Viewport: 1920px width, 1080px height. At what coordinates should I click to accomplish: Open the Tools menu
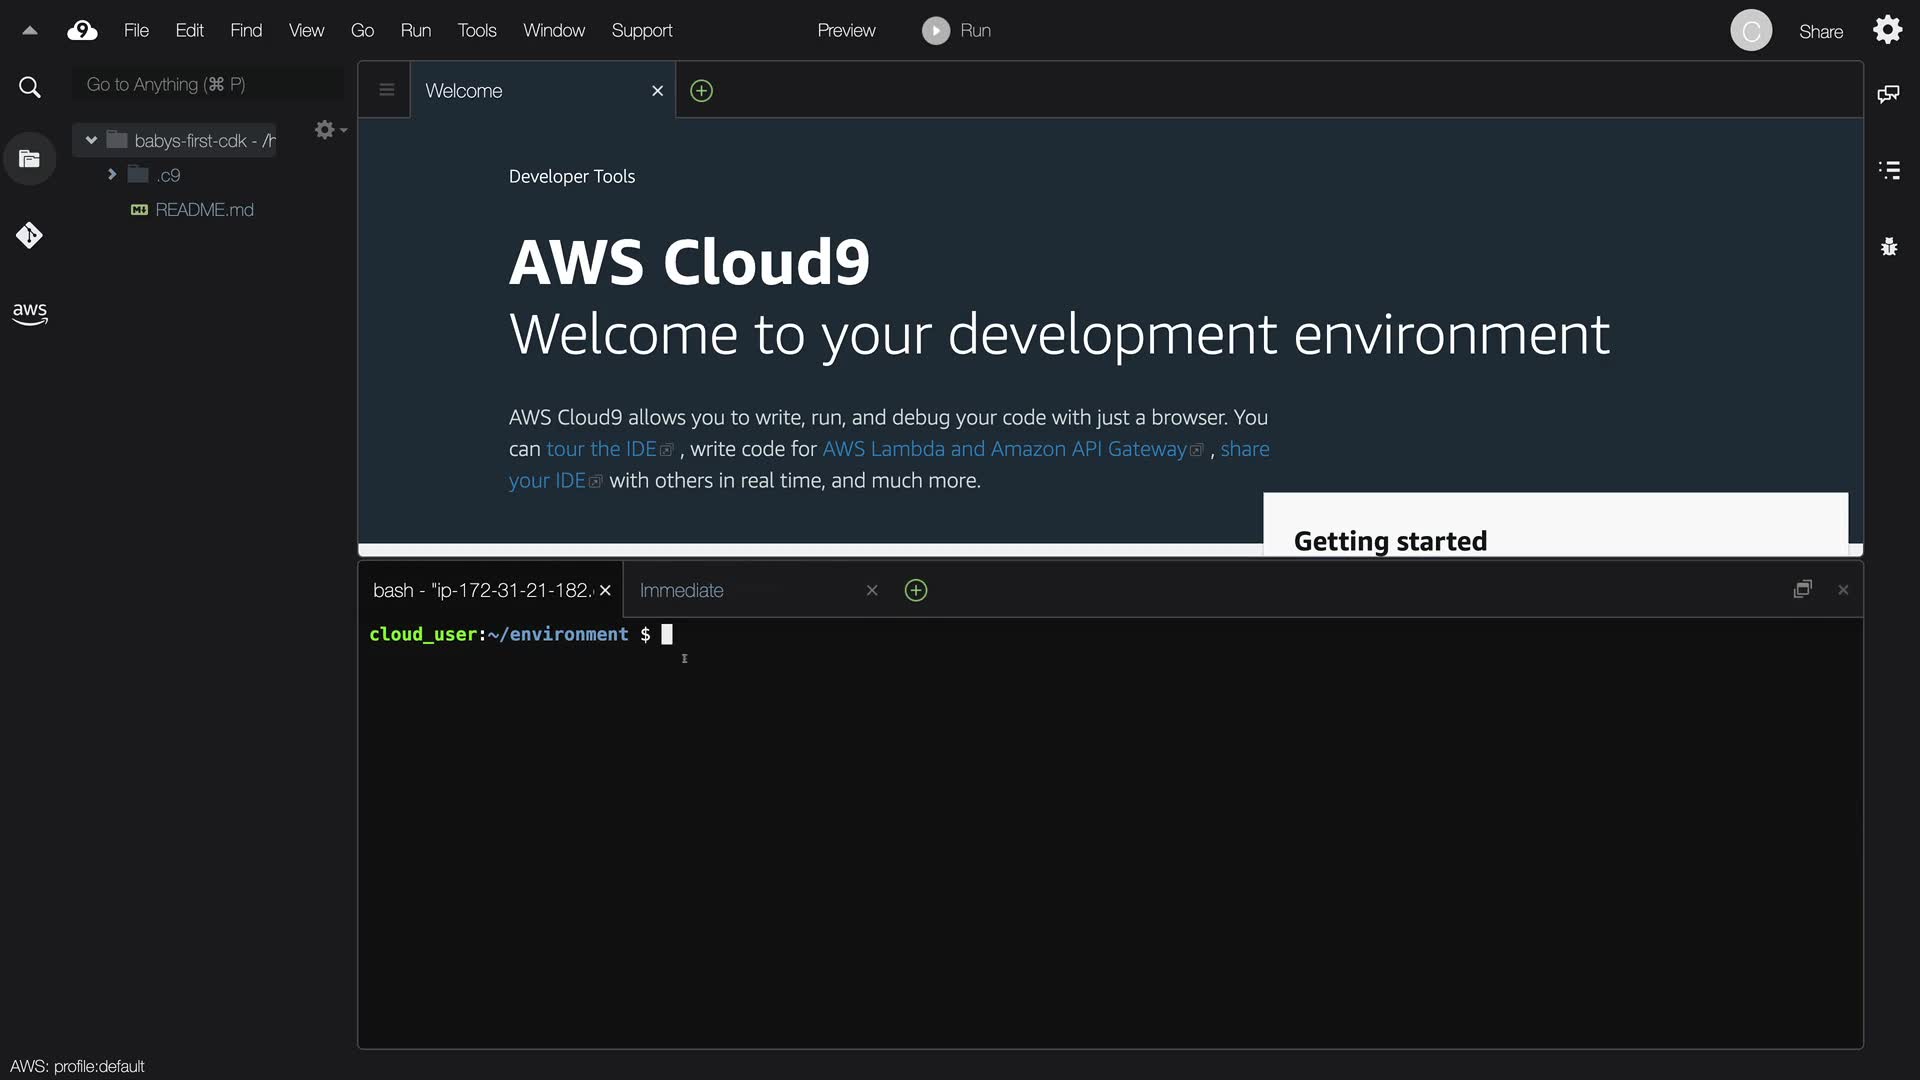(477, 31)
